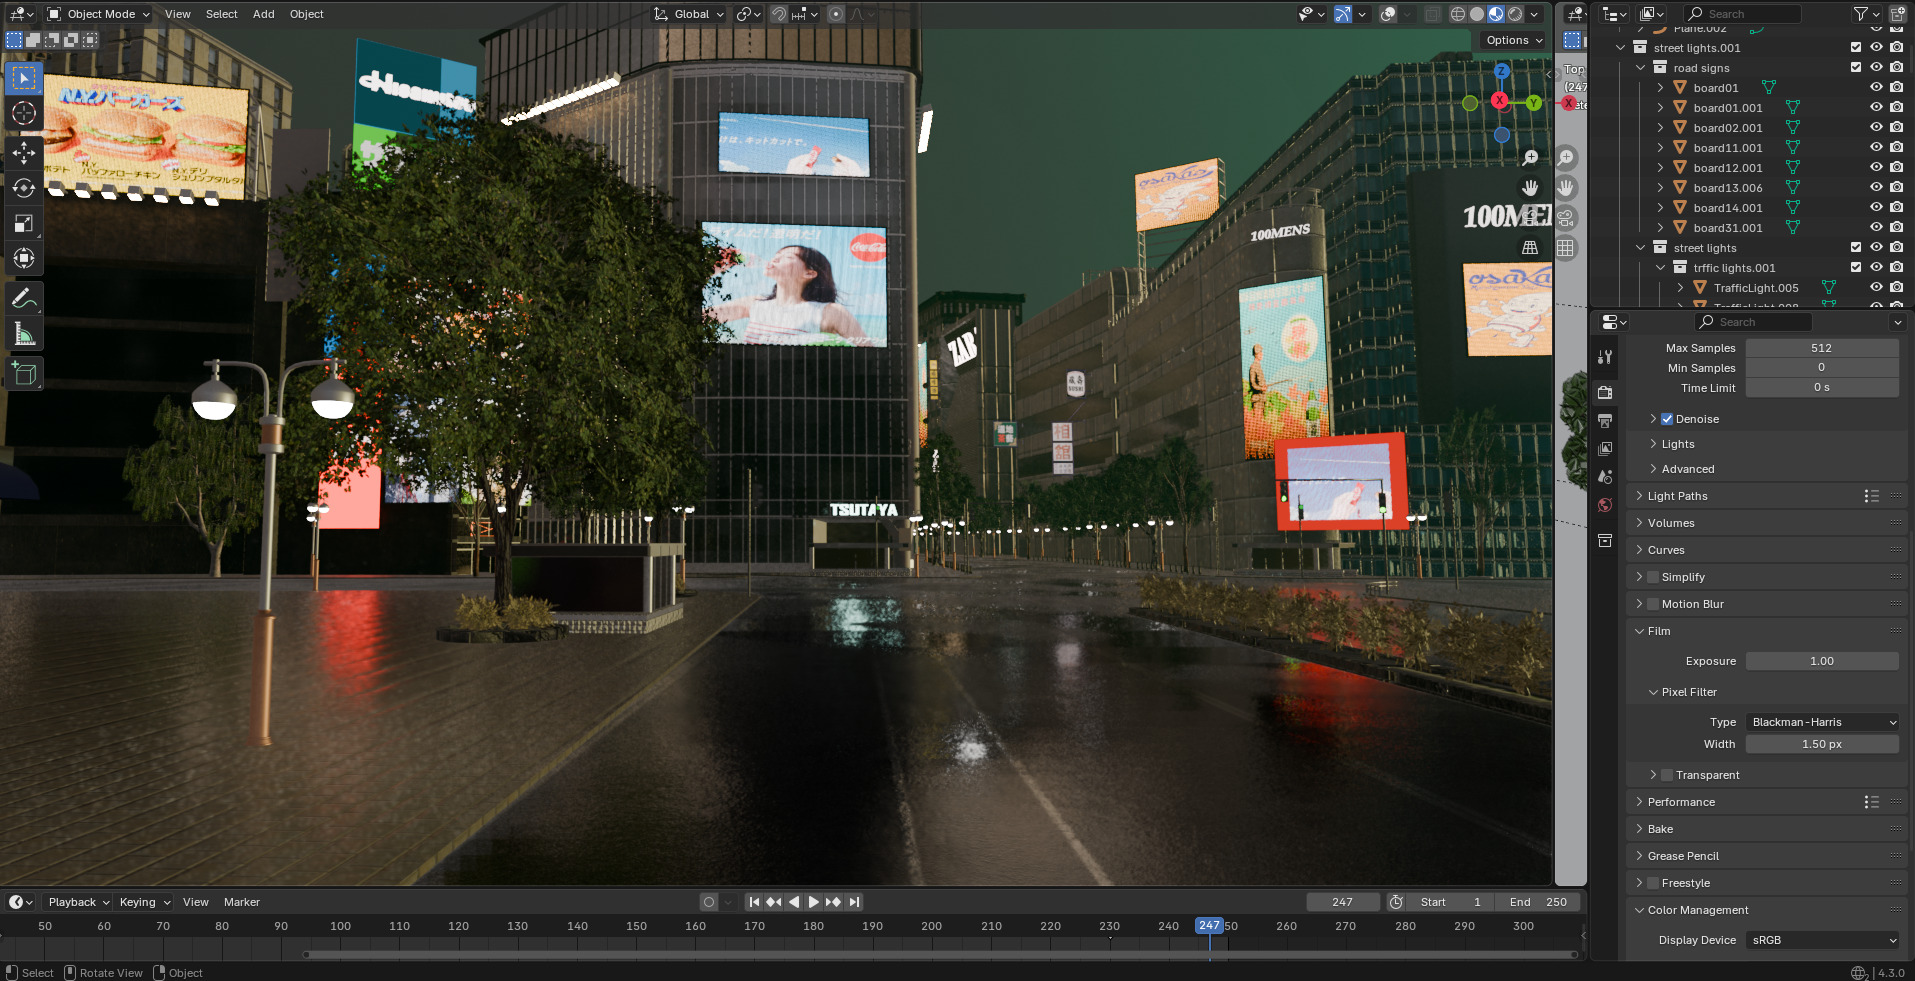This screenshot has width=1915, height=981.
Task: Toggle camera view in the main viewport
Action: tap(1530, 217)
